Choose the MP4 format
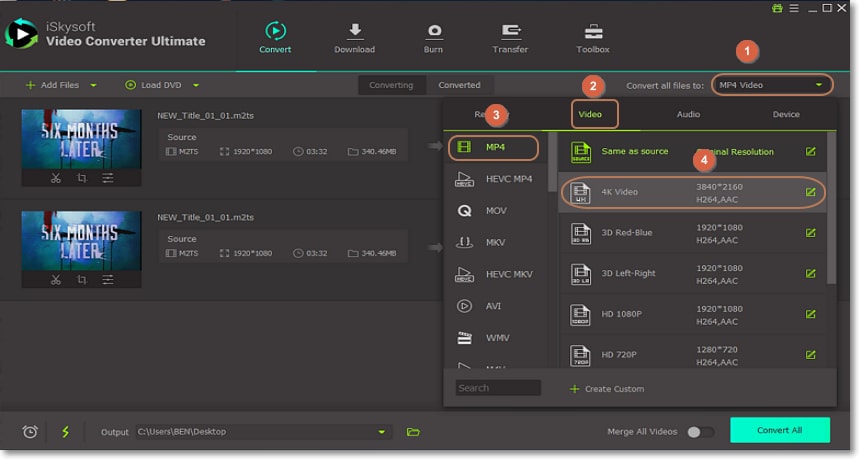The width and height of the screenshot is (859, 459). [493, 147]
